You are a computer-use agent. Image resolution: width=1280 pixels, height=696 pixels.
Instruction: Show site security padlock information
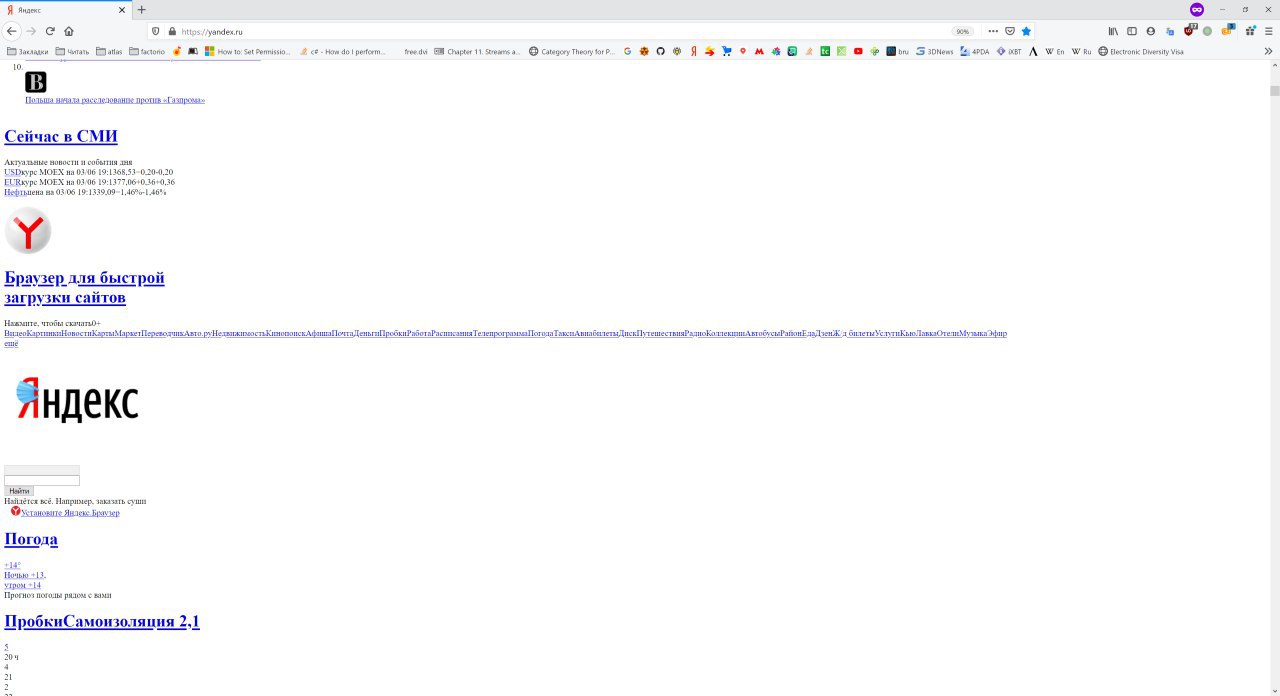click(172, 31)
